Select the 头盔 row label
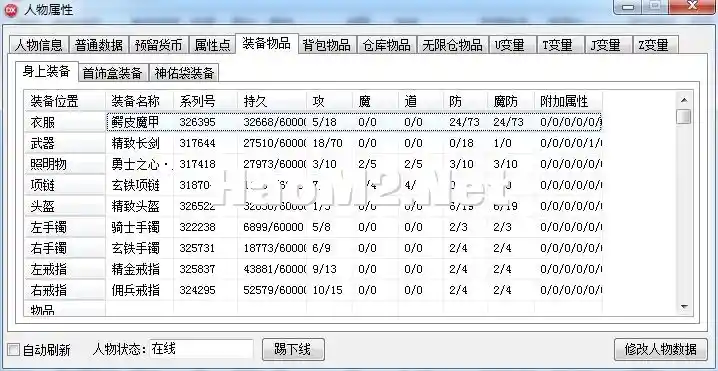Image resolution: width=718 pixels, height=371 pixels. click(65, 207)
